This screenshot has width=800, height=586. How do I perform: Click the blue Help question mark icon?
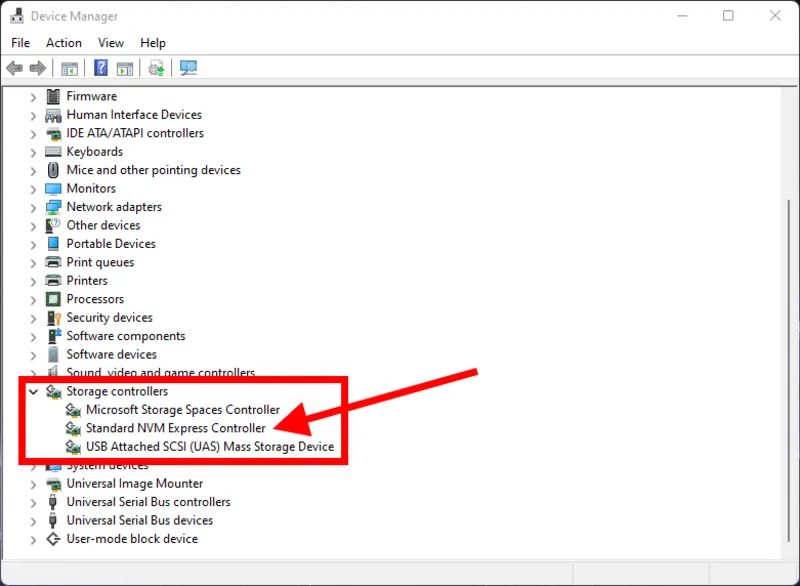coord(101,67)
